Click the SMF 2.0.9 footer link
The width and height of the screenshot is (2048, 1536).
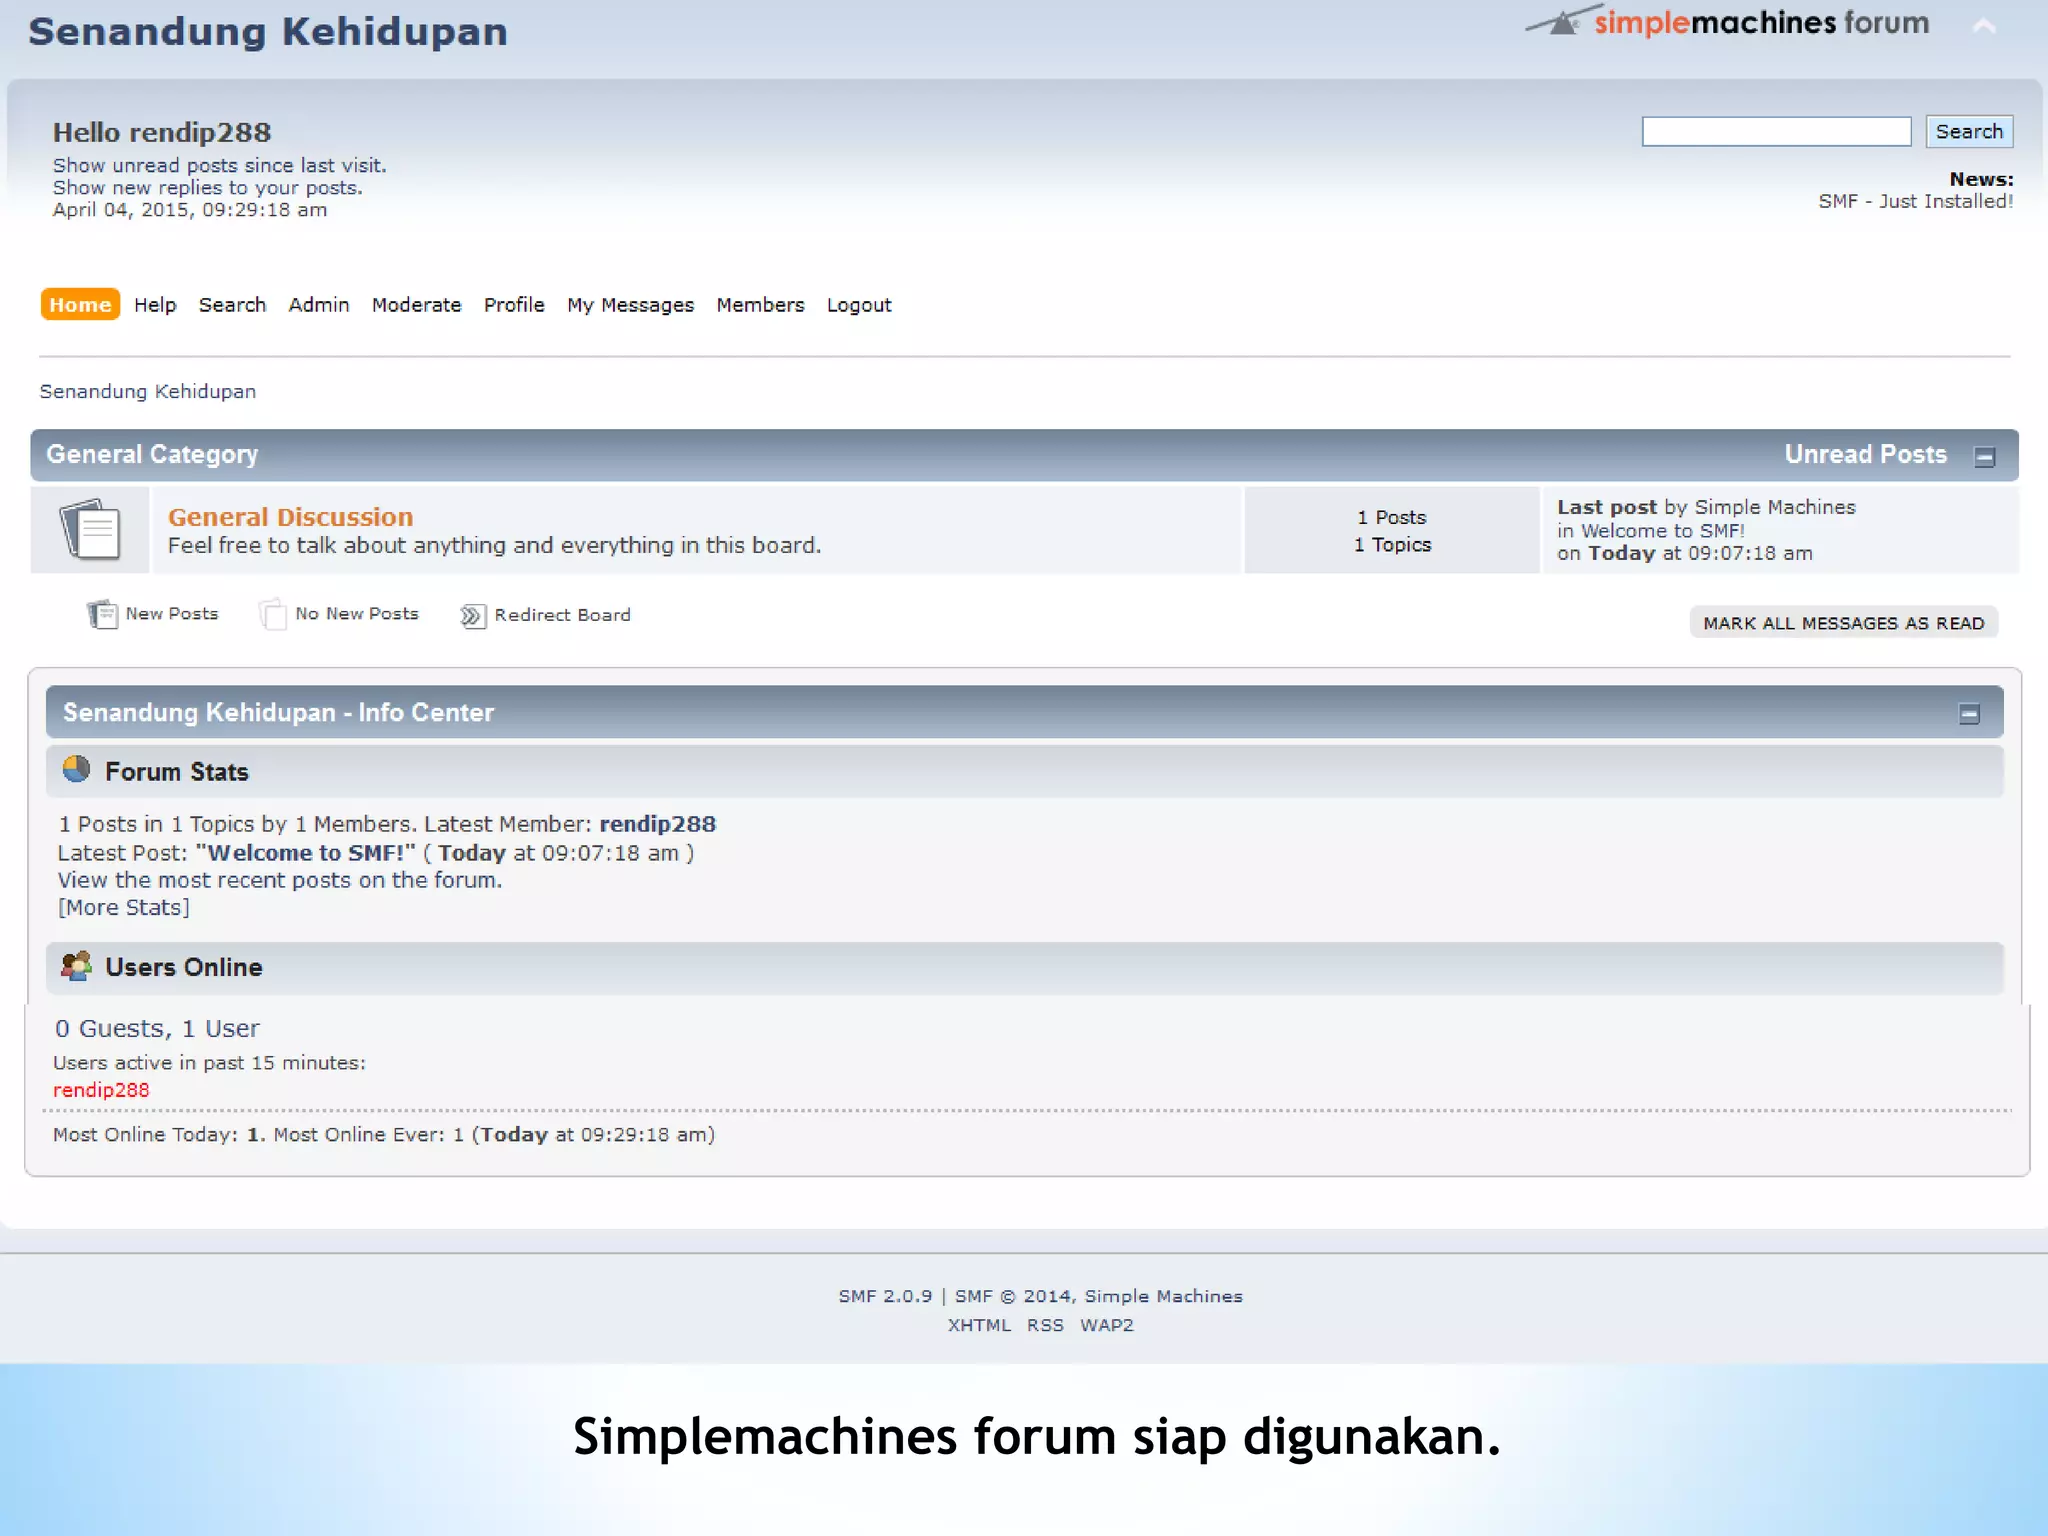pyautogui.click(x=885, y=1296)
